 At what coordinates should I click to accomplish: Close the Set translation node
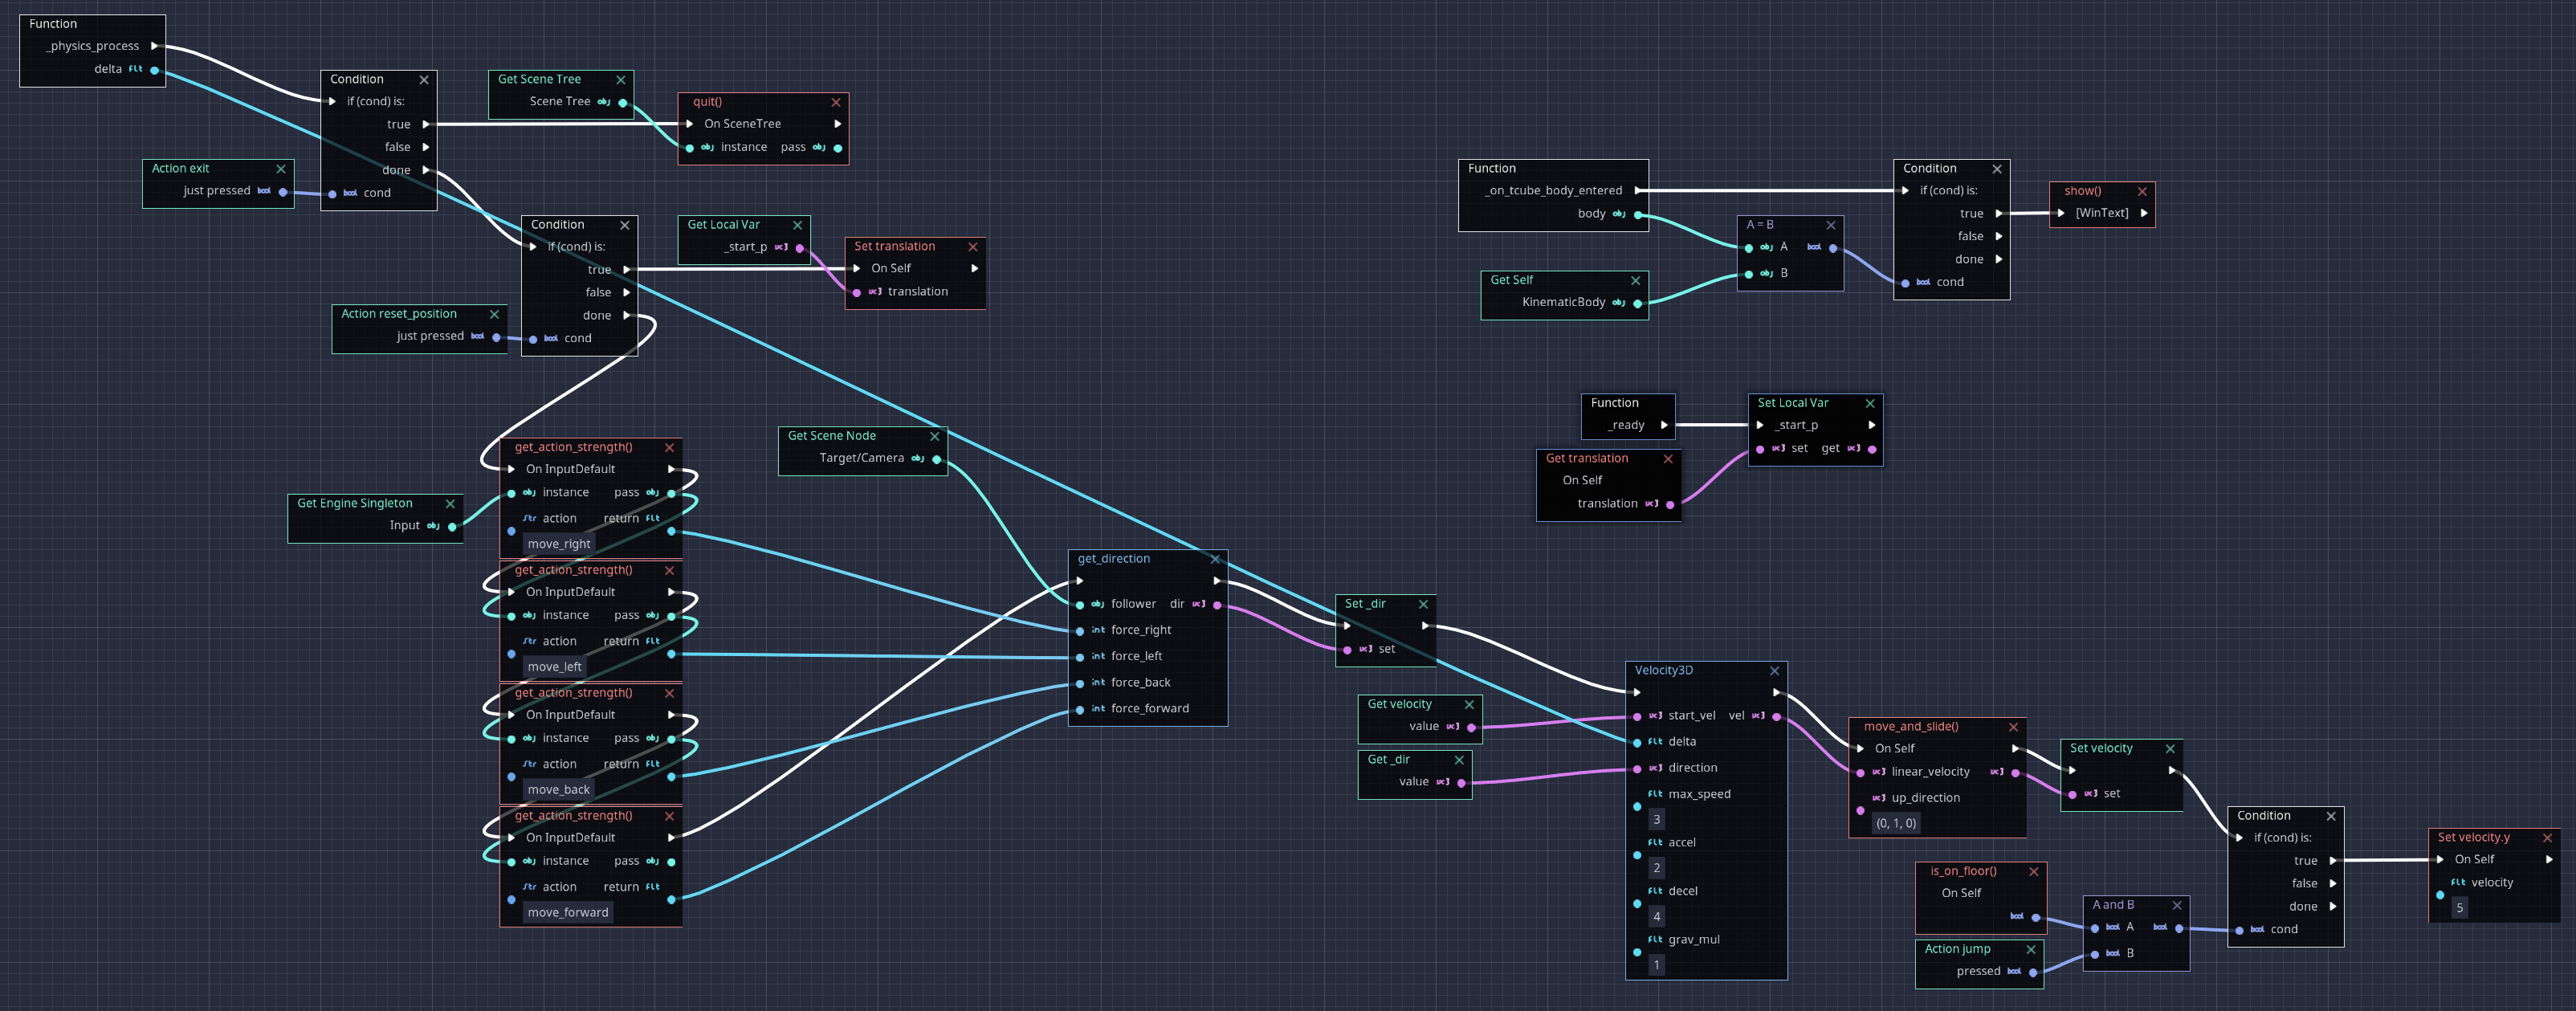972,247
